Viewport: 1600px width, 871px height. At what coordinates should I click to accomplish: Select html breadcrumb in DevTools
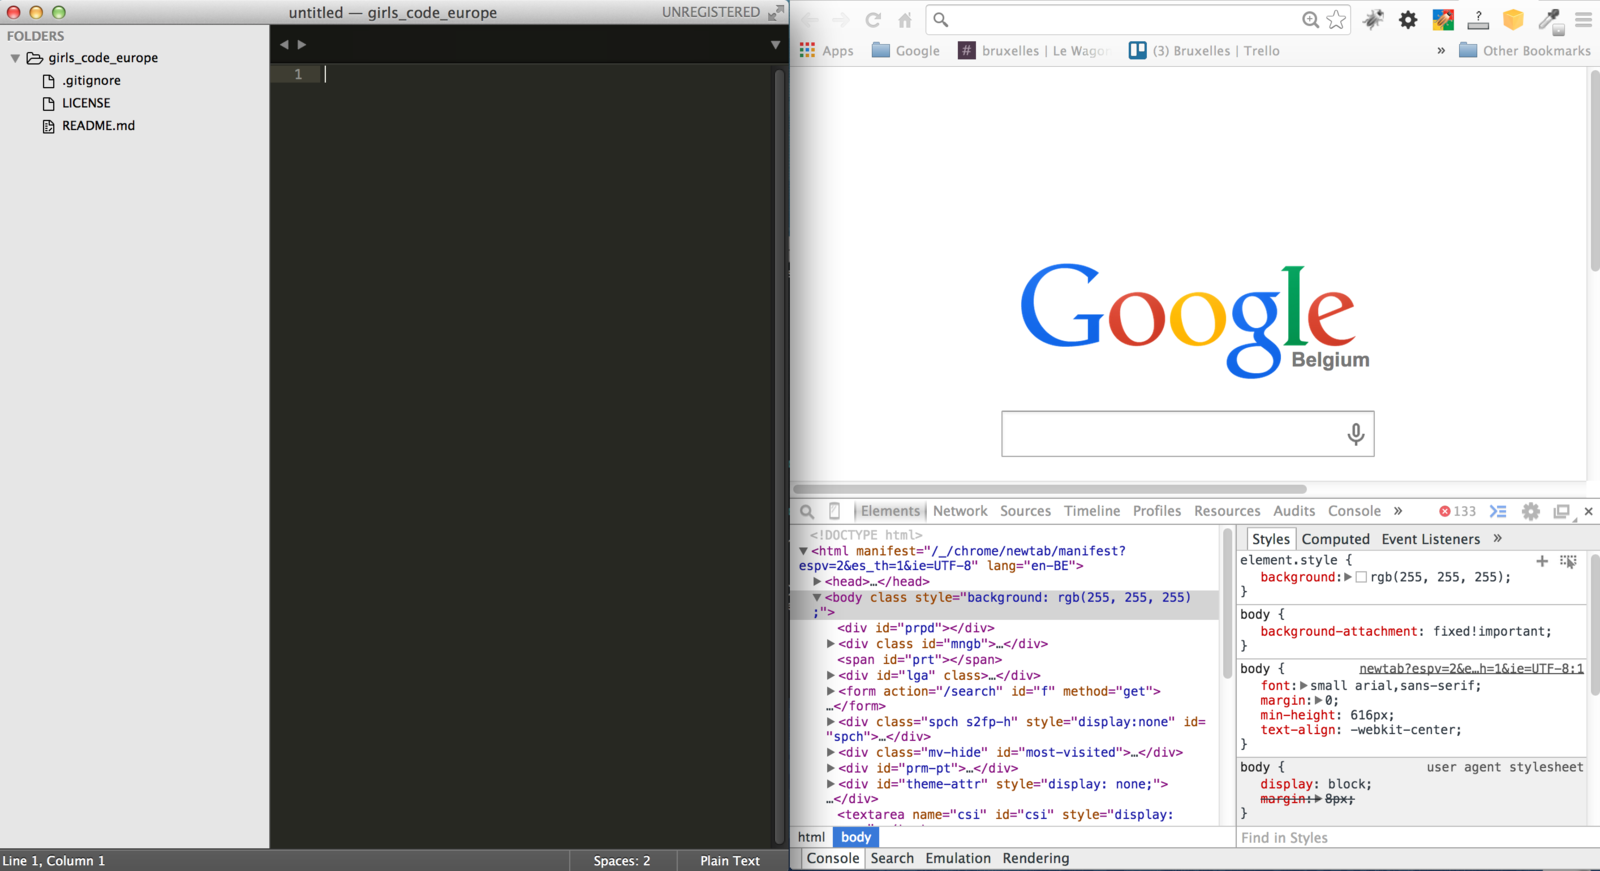coord(811,837)
